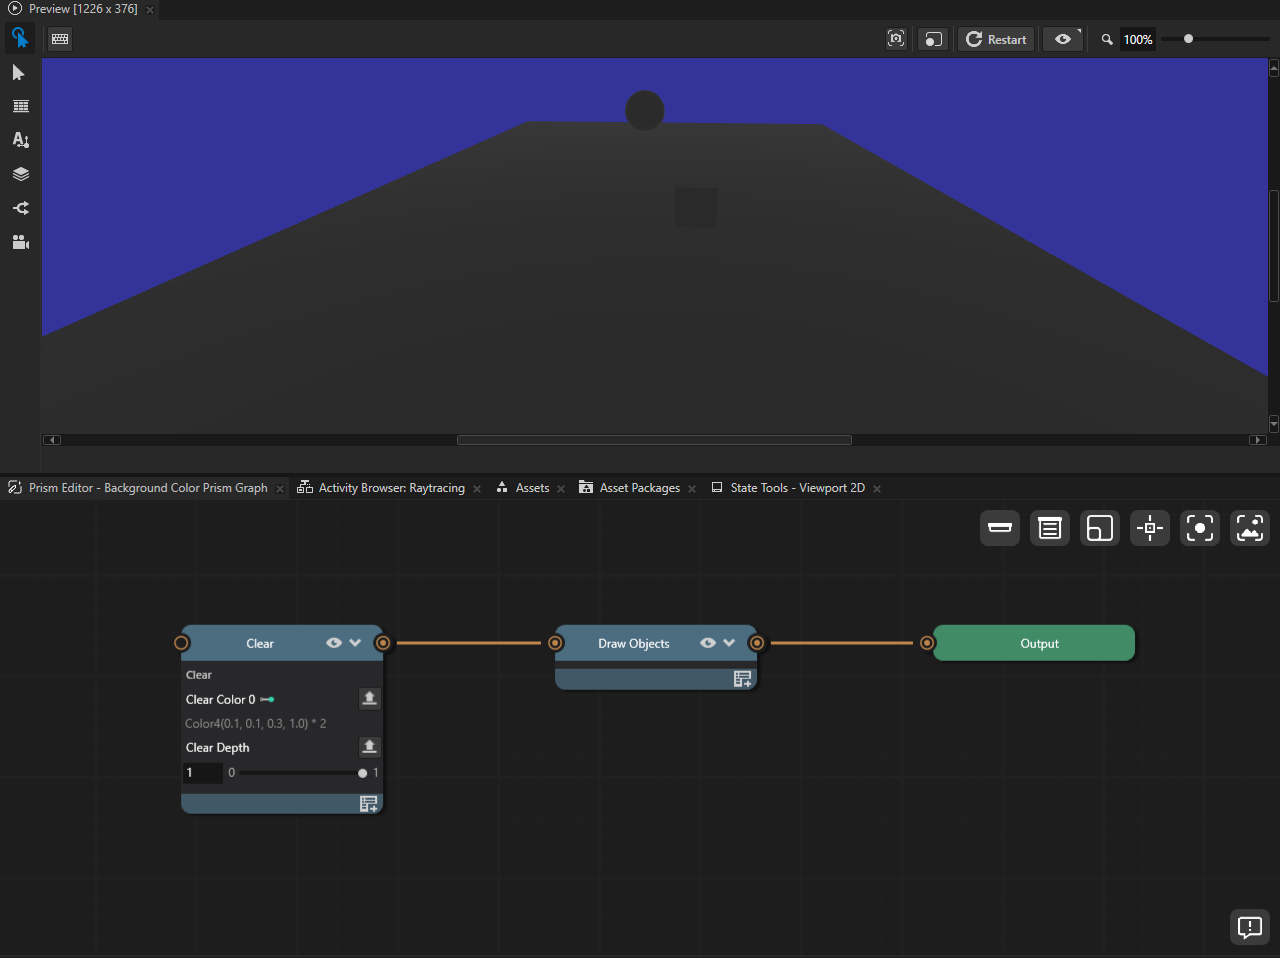Viewport: 1280px width, 958px height.
Task: Click the Clear node output port
Action: click(x=383, y=643)
